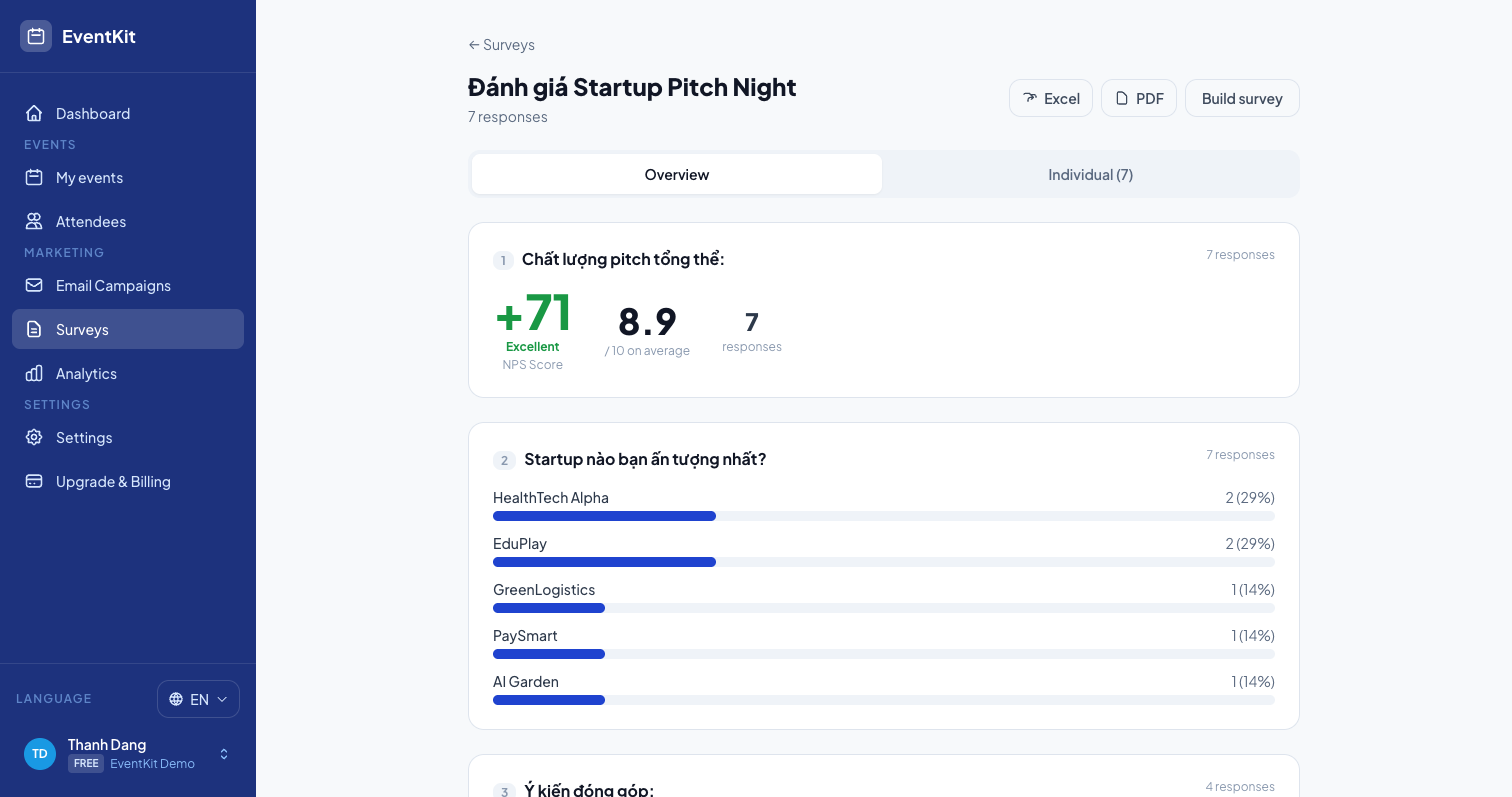This screenshot has width=1512, height=797.
Task: Click the Dashboard home icon
Action: tap(34, 113)
